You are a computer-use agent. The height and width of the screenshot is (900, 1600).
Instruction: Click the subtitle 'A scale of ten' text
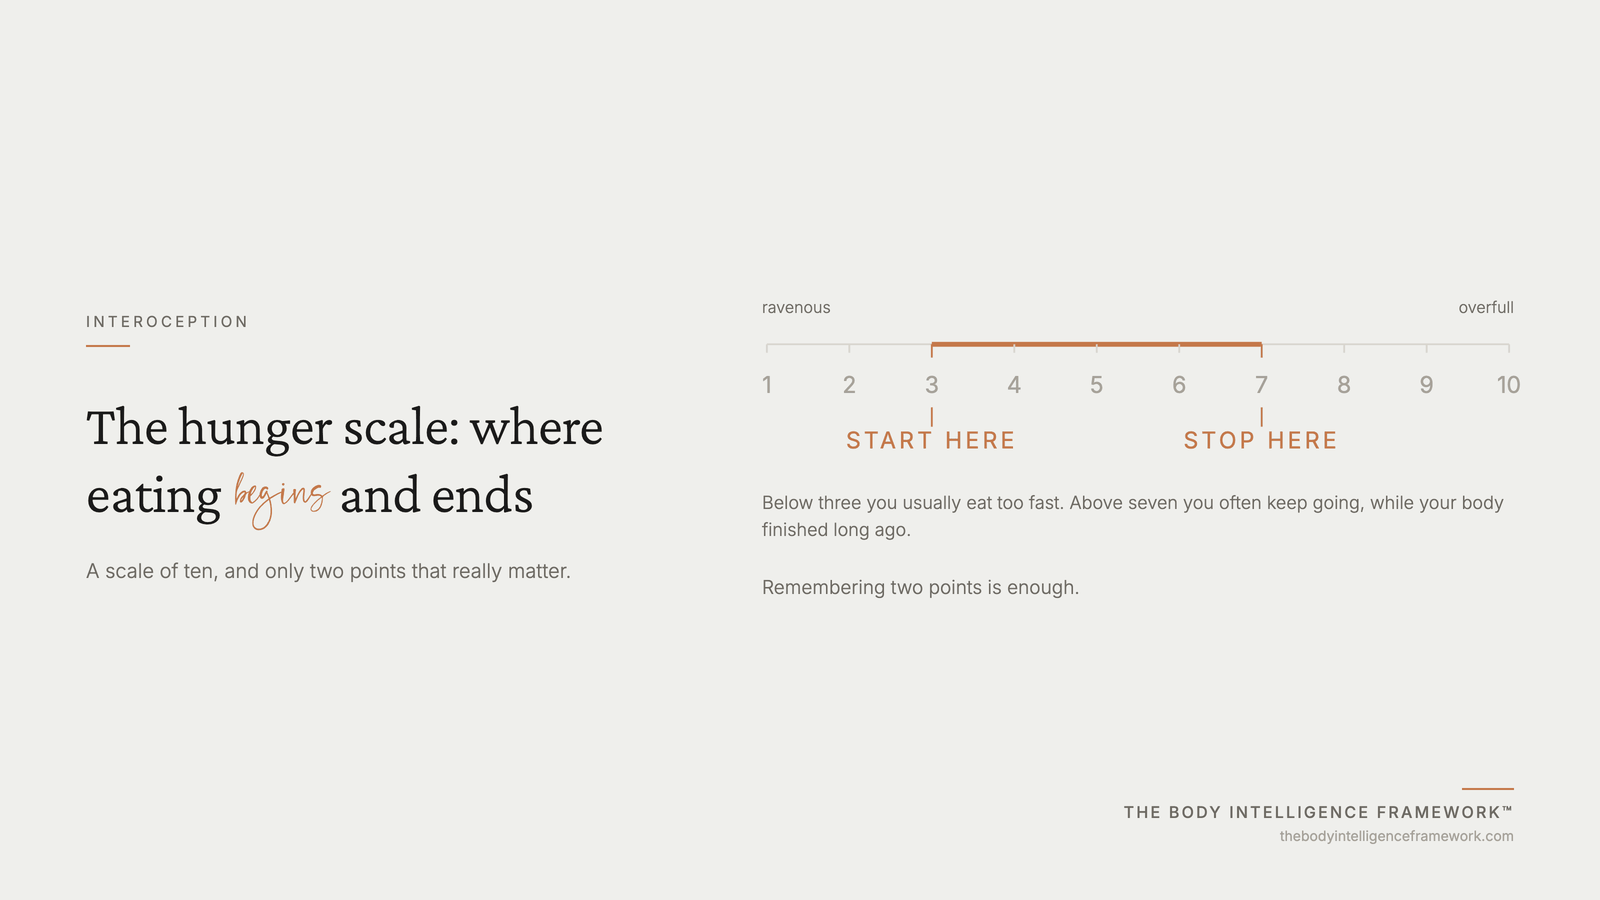(x=328, y=571)
